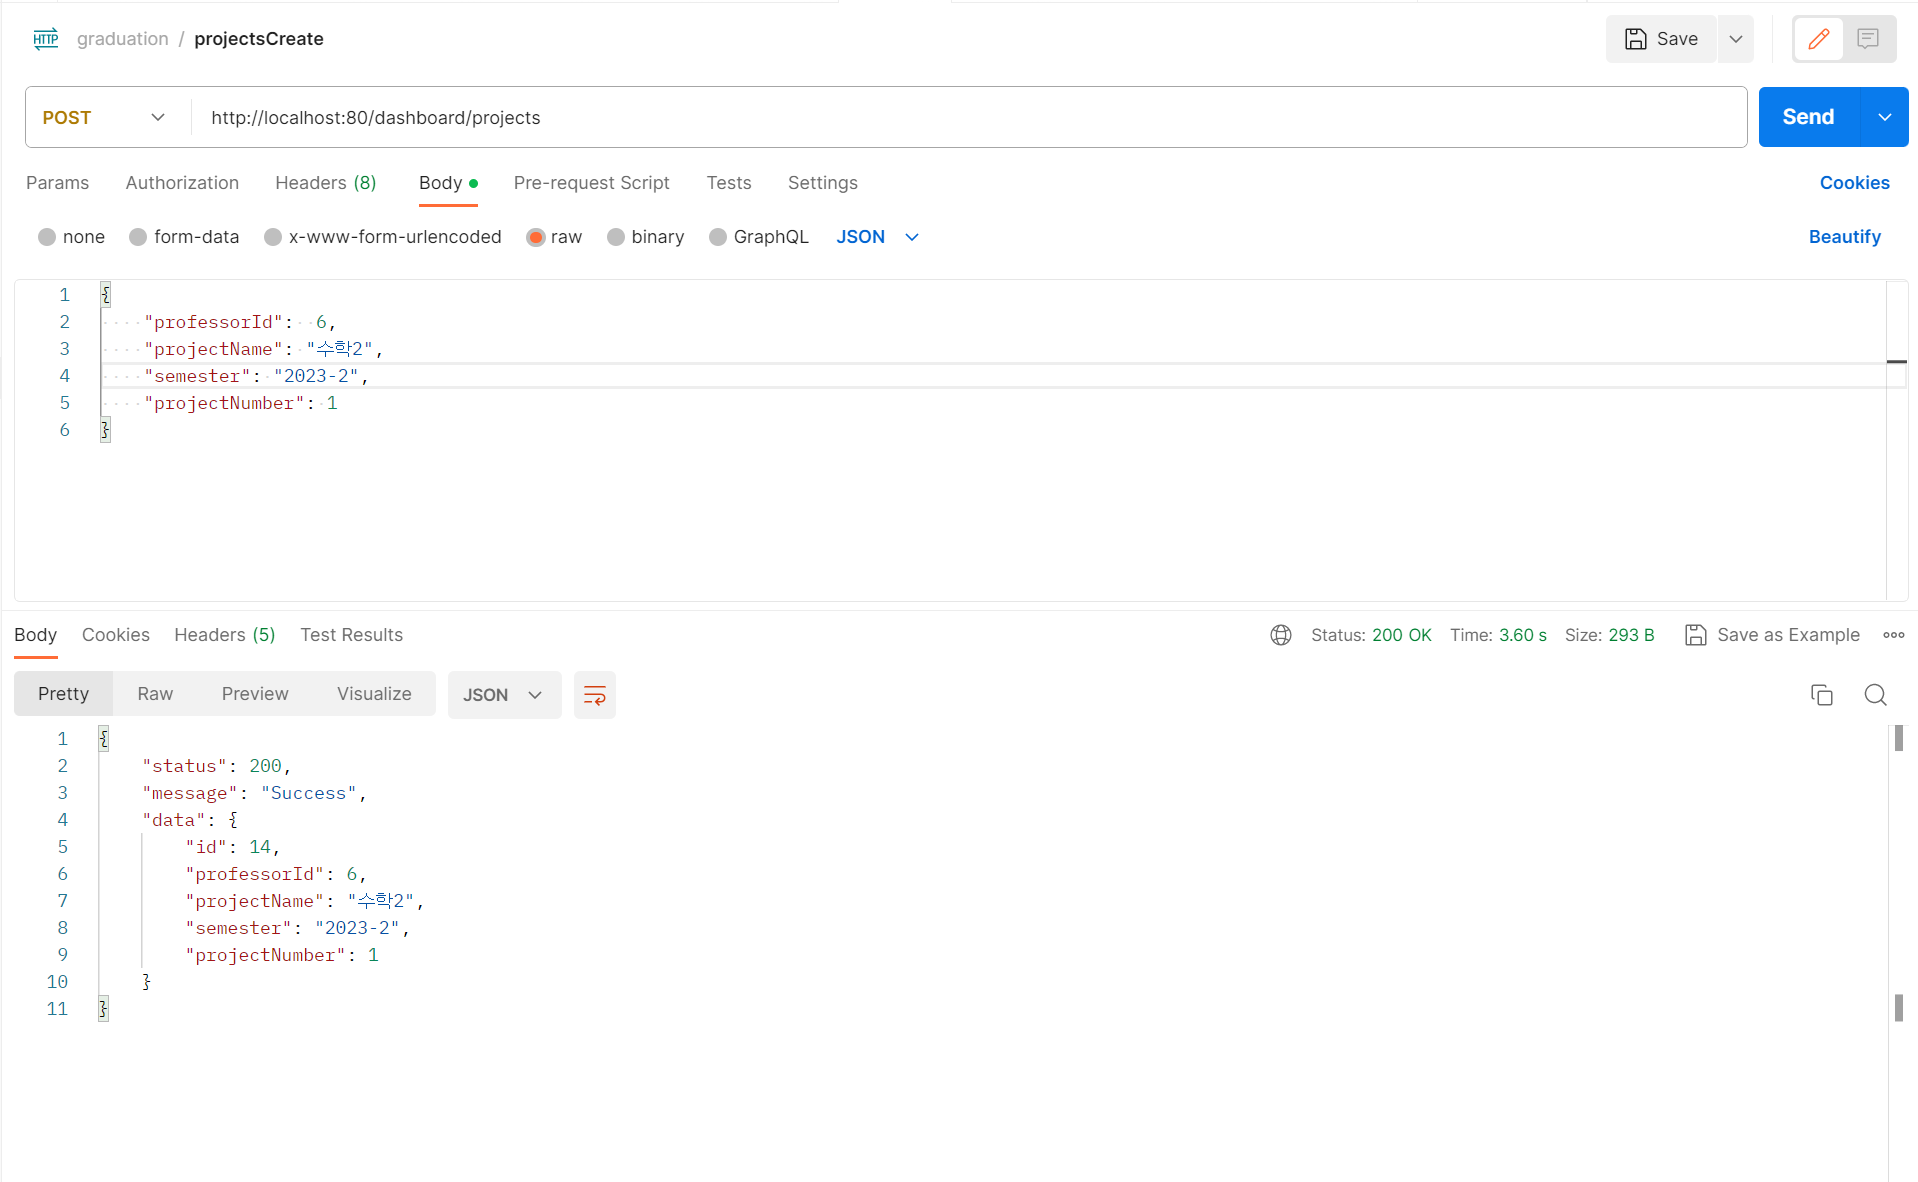Click the Status 200 OK indicator
The width and height of the screenshot is (1918, 1182).
point(1371,635)
